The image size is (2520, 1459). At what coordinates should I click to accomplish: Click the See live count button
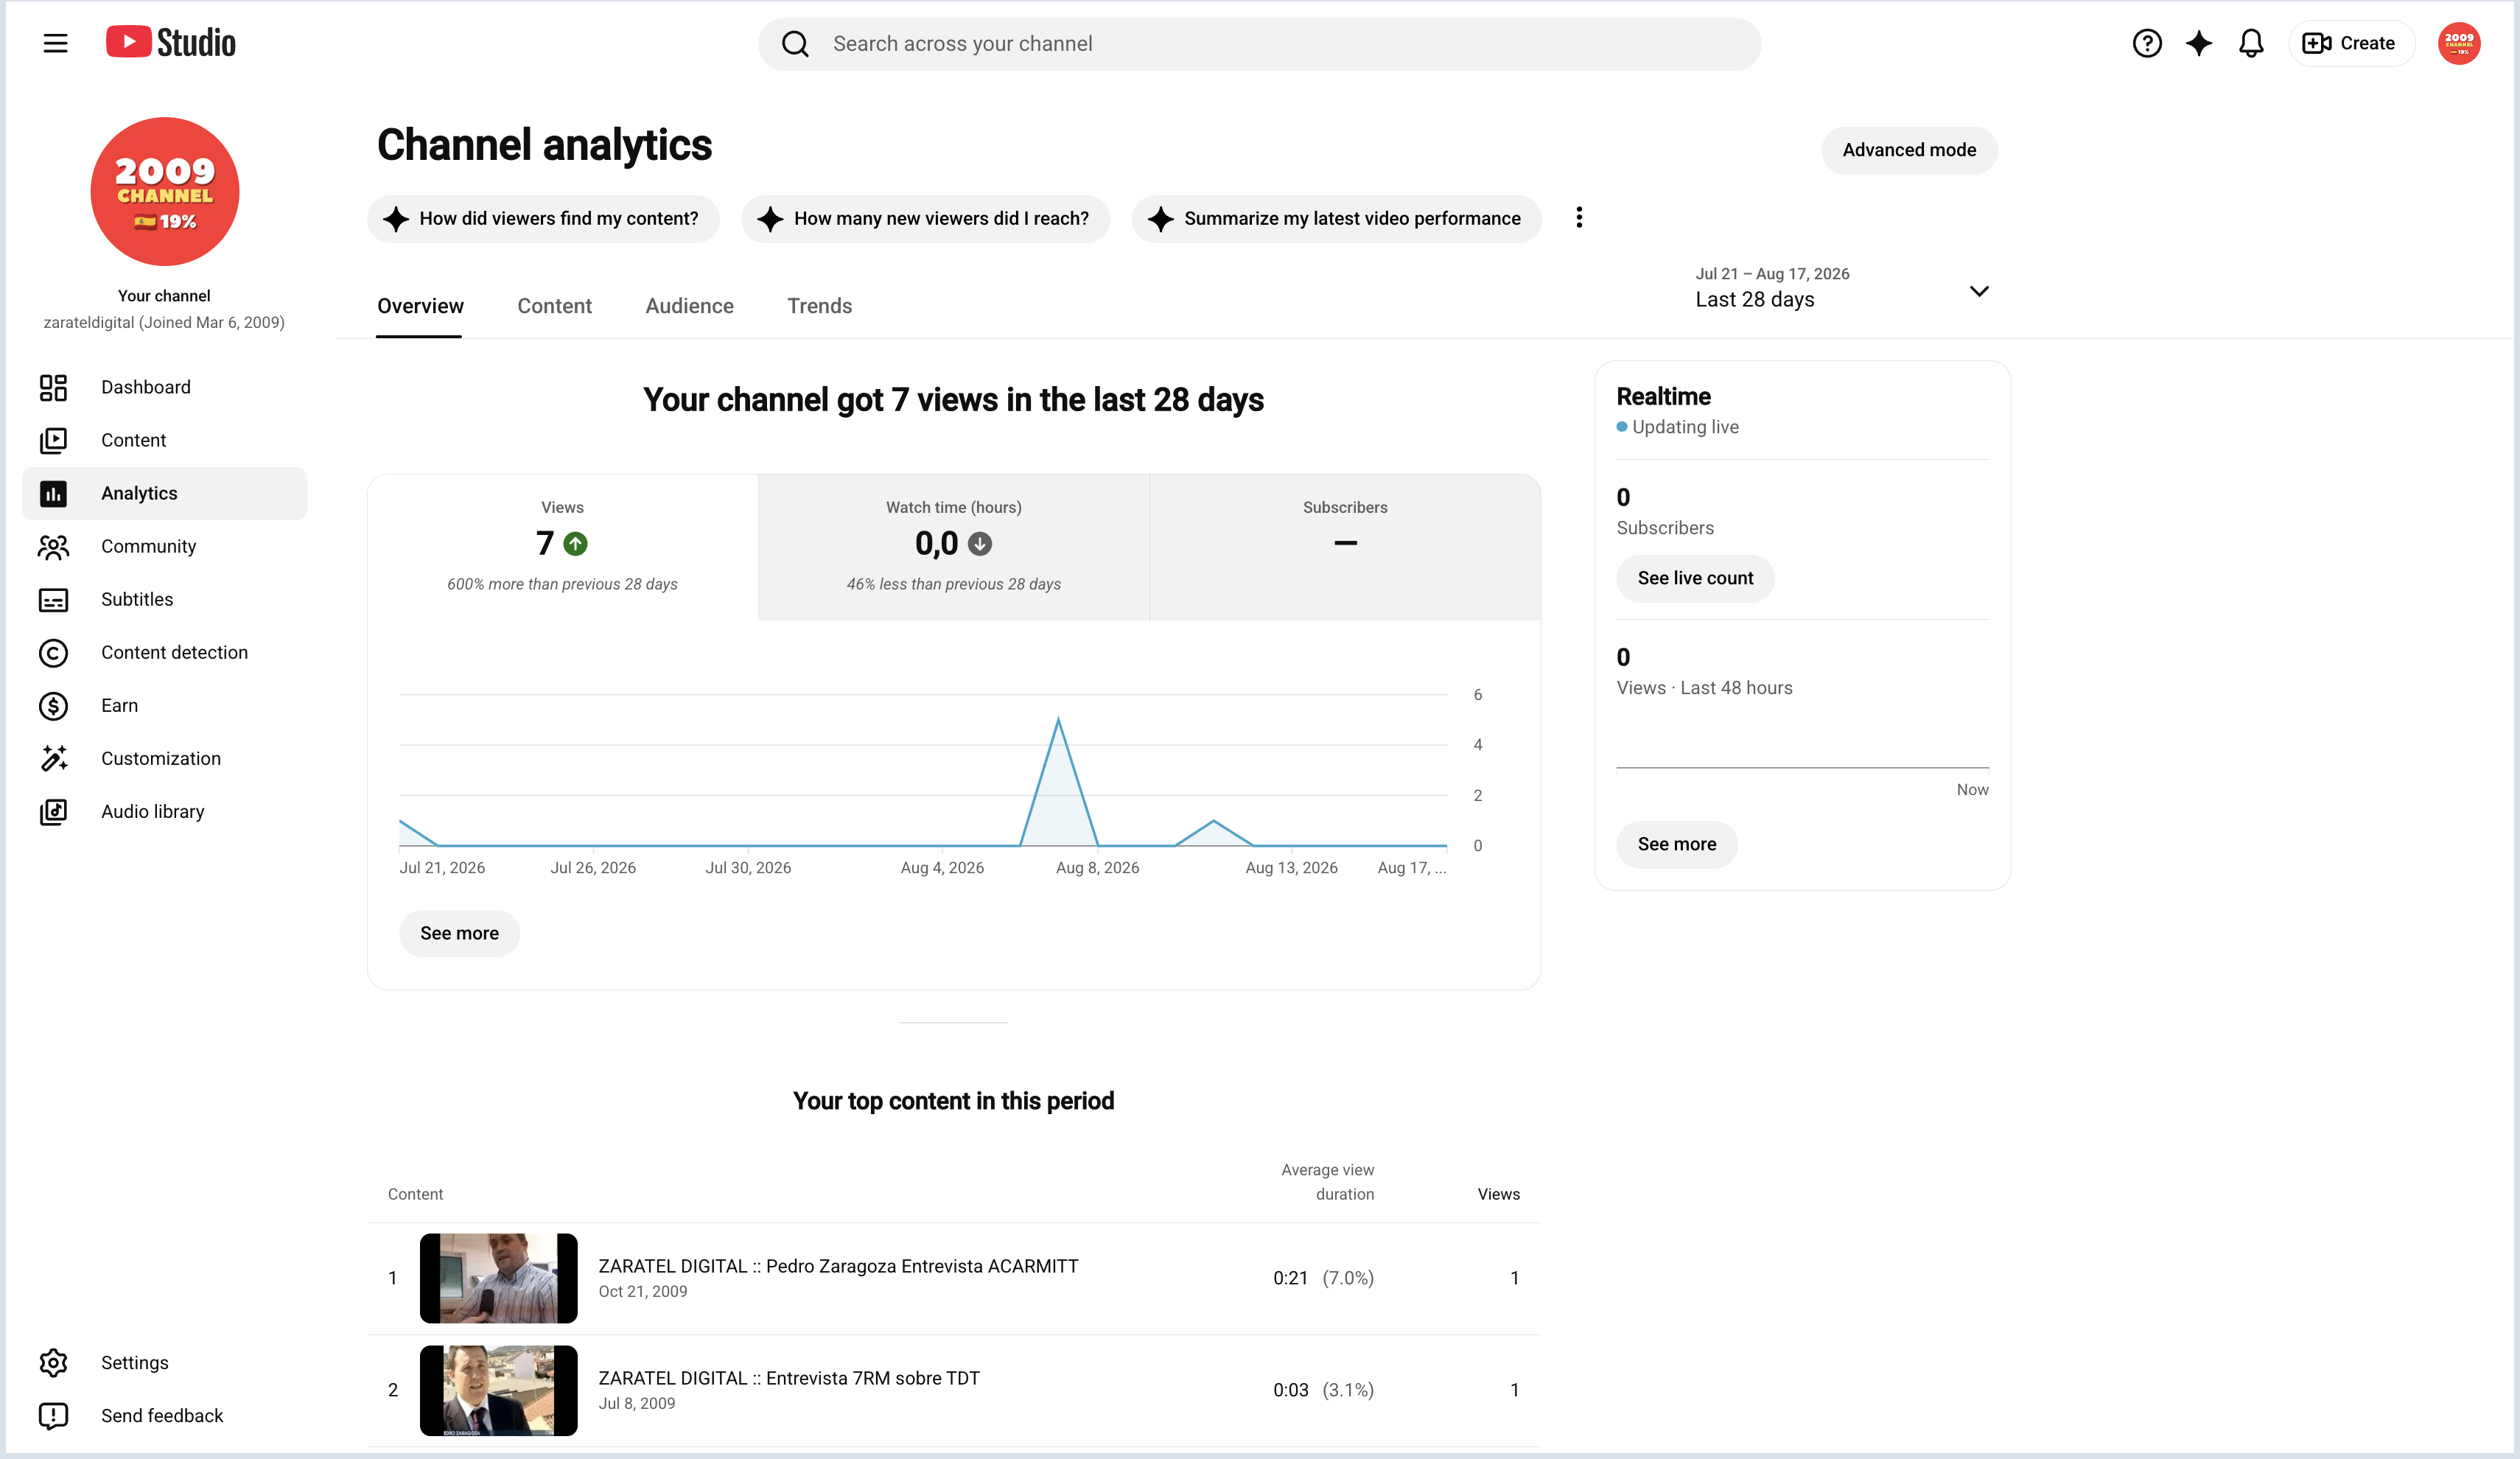[x=1695, y=578]
